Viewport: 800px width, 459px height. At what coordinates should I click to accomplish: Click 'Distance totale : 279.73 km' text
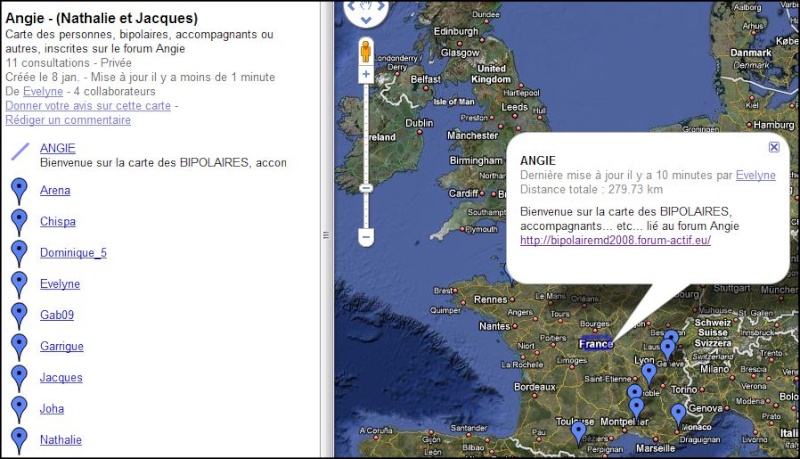[x=591, y=189]
